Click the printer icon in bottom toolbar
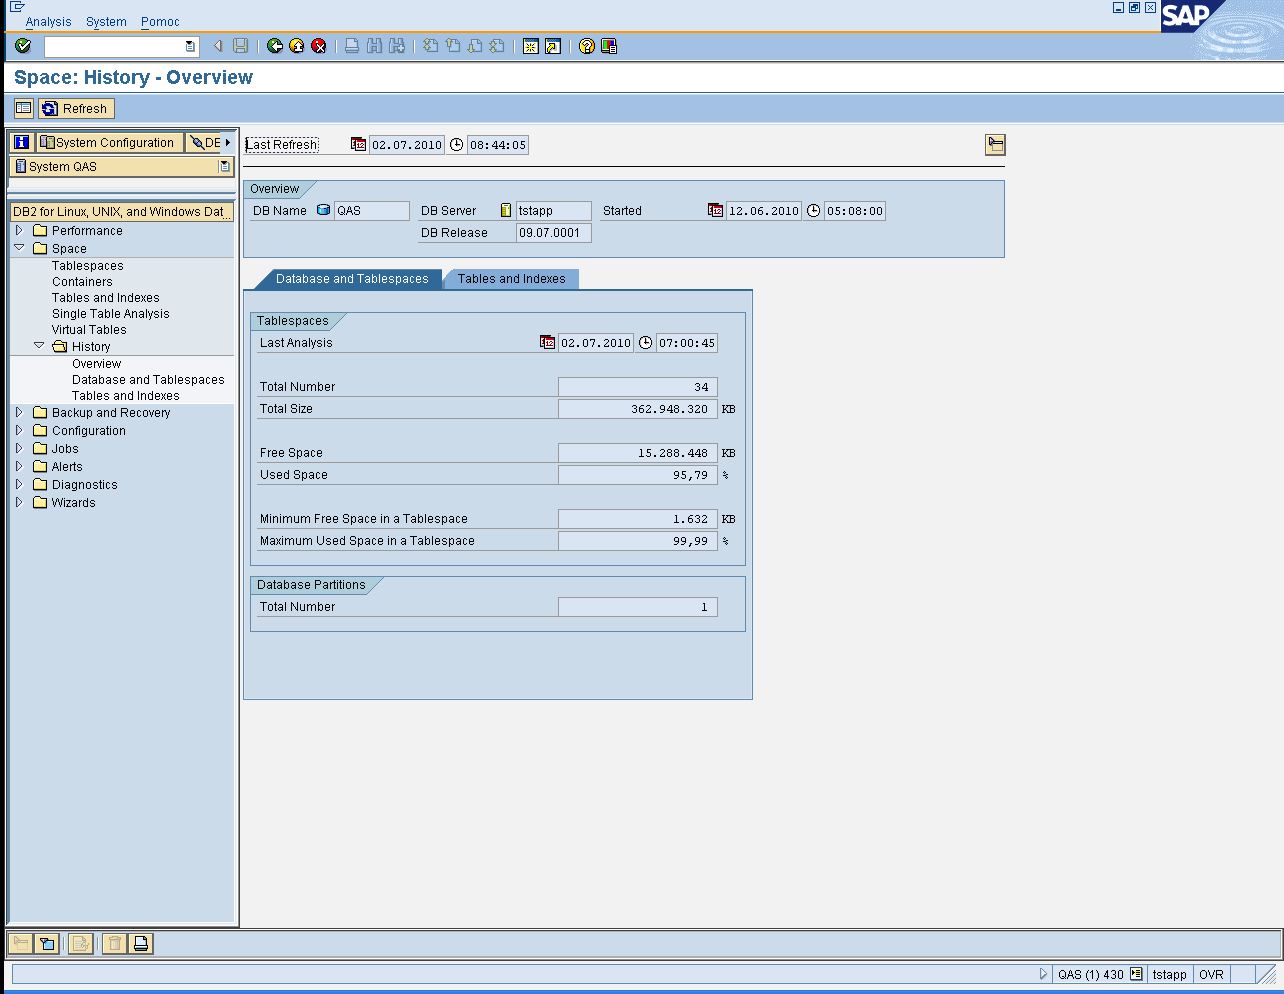Image resolution: width=1284 pixels, height=994 pixels. [141, 943]
